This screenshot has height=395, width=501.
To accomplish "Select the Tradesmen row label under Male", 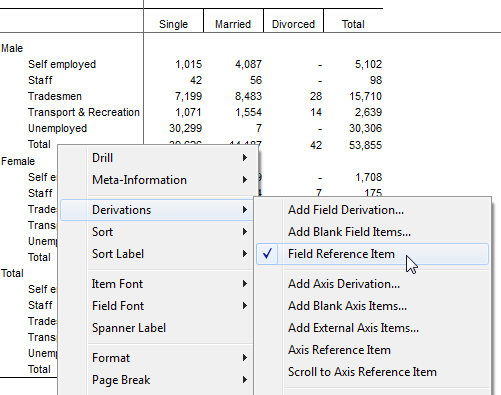I will tap(55, 96).
